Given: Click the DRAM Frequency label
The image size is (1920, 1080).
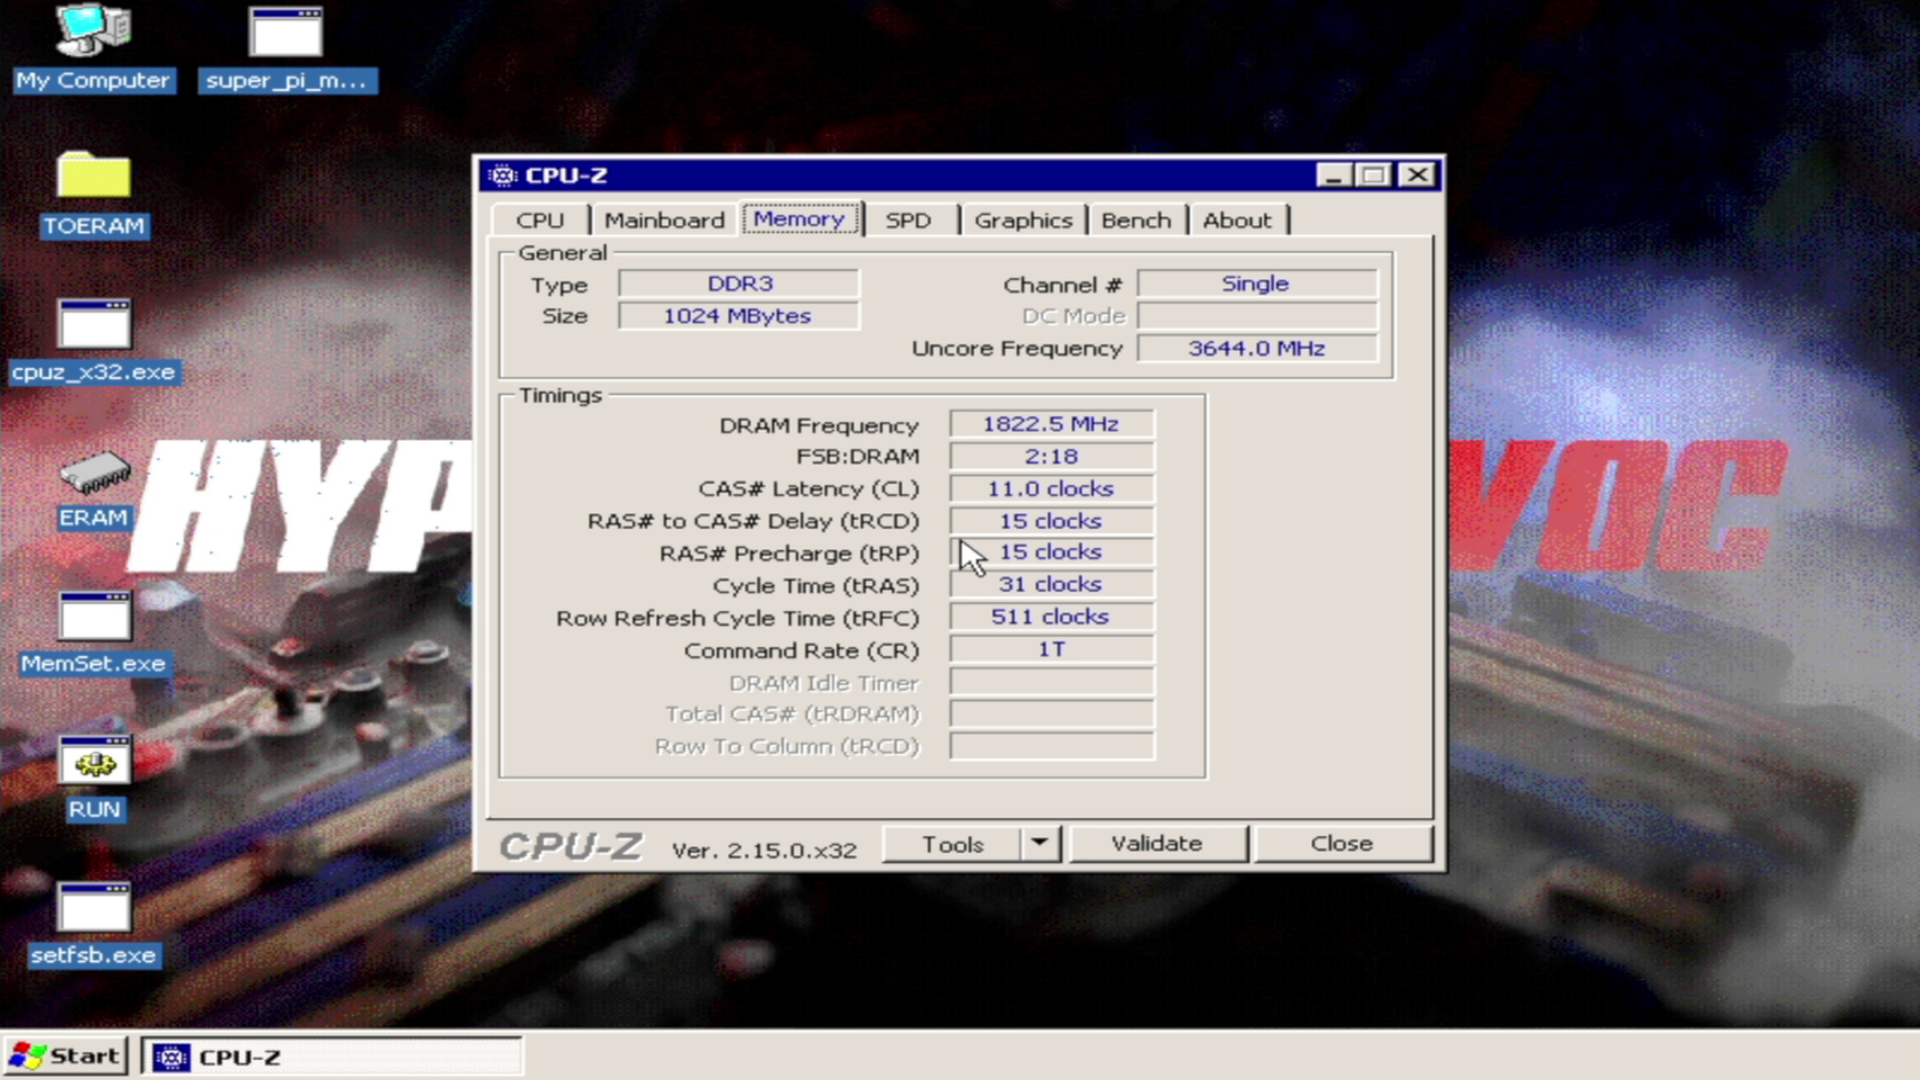Looking at the screenshot, I should click(819, 426).
